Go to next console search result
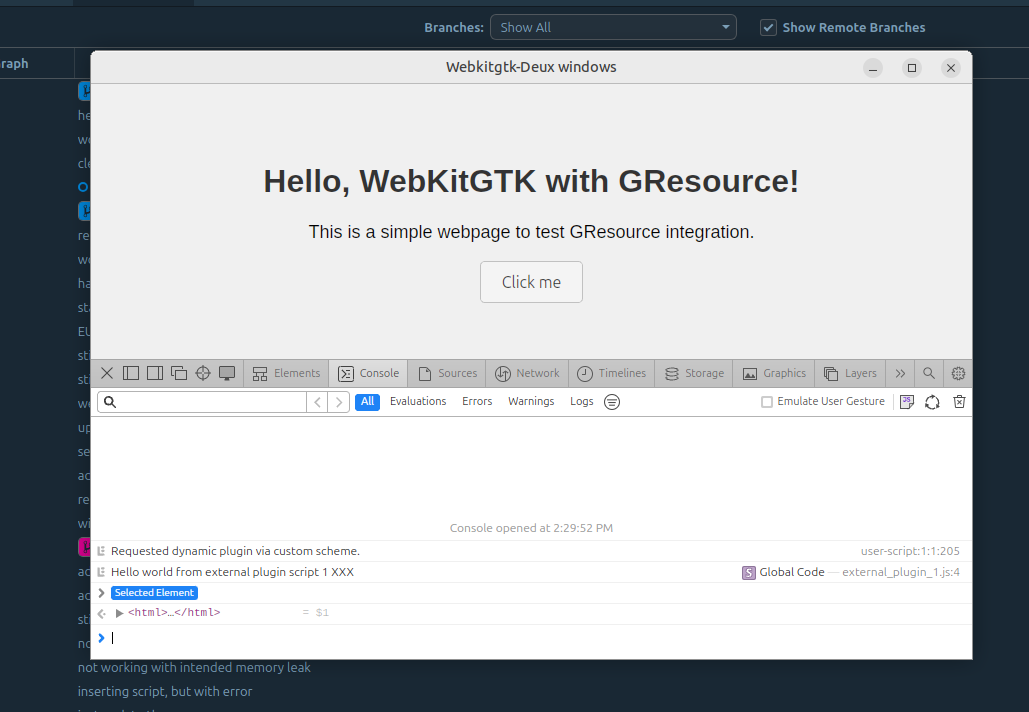The image size is (1029, 712). click(339, 402)
